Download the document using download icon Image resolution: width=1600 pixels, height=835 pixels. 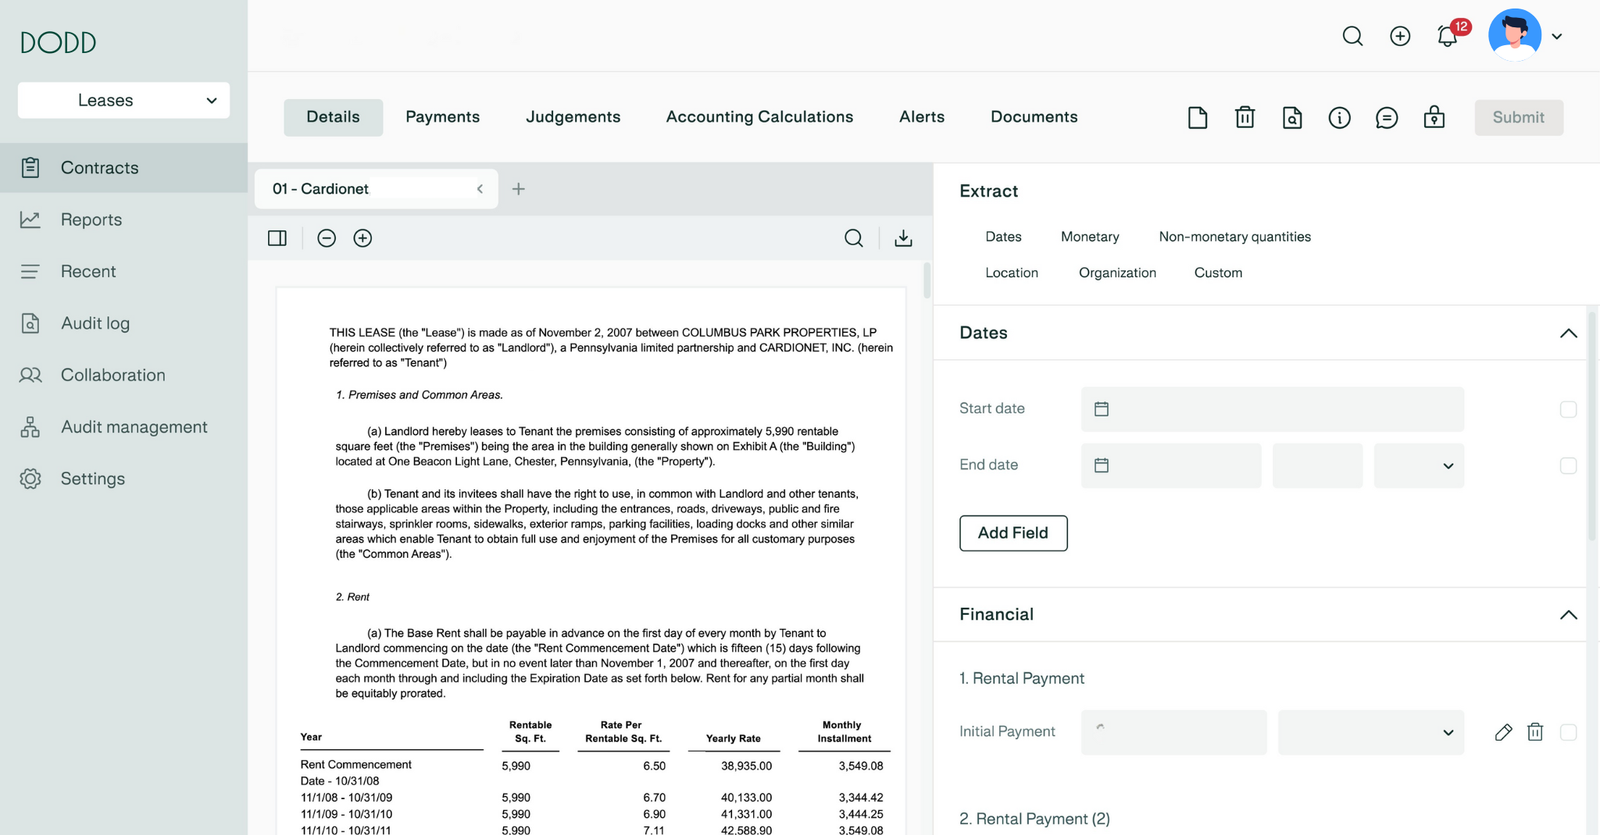[903, 238]
